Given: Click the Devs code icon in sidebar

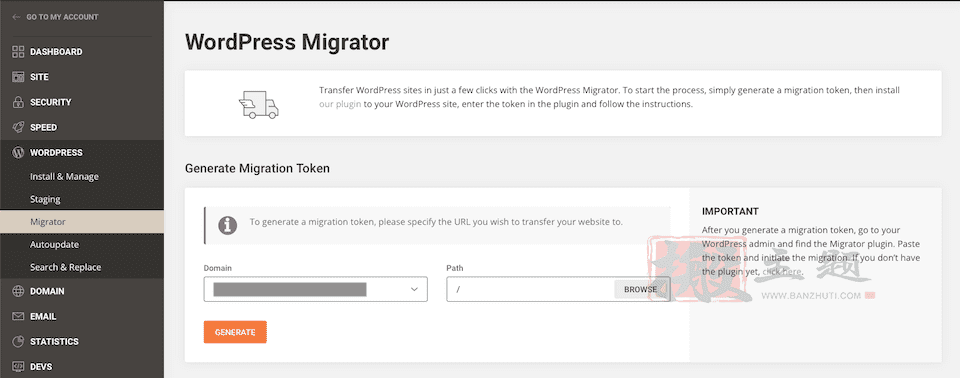Looking at the screenshot, I should (x=18, y=366).
